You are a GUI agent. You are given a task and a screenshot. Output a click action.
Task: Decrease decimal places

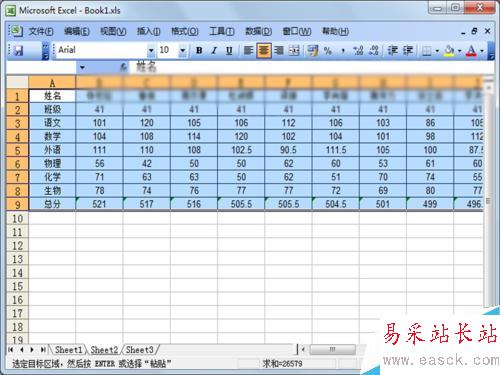coord(374,51)
